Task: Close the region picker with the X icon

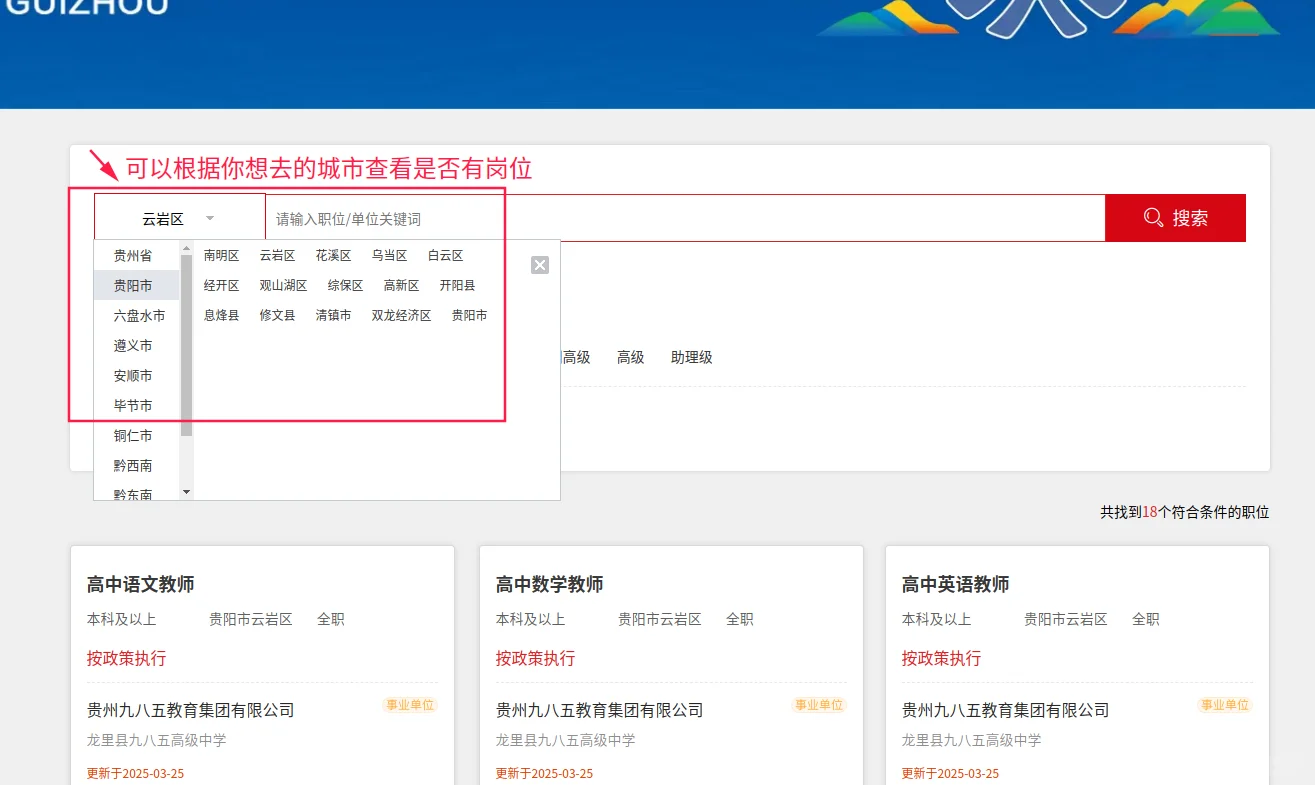Action: click(x=540, y=264)
